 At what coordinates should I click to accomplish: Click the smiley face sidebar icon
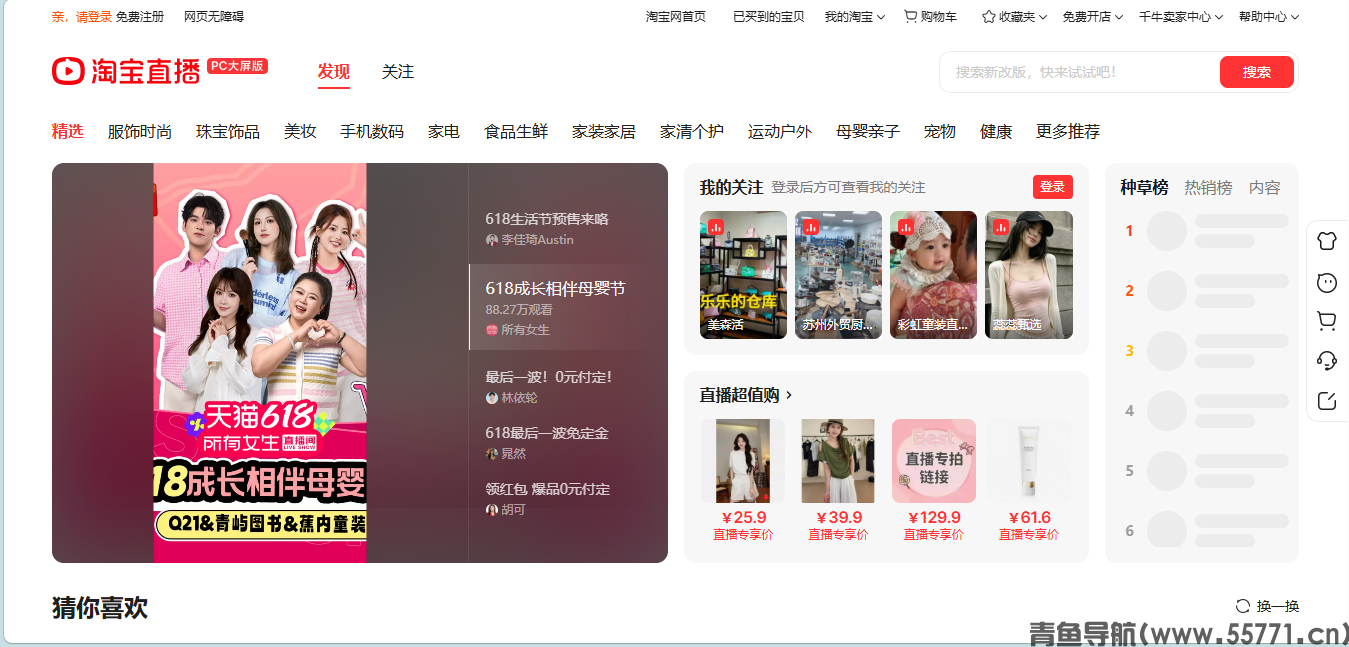click(1327, 282)
